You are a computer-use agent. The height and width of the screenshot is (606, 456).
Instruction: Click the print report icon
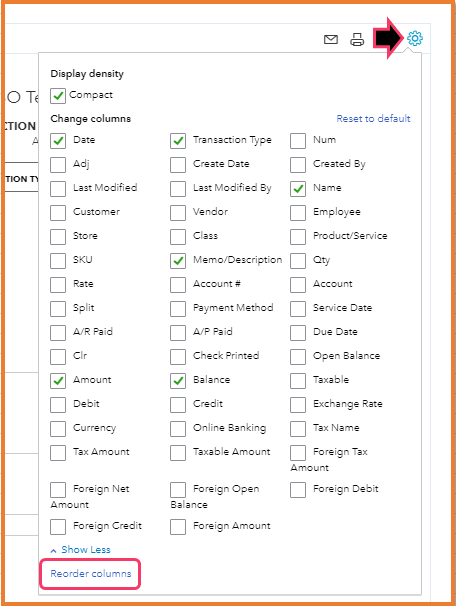tap(357, 39)
